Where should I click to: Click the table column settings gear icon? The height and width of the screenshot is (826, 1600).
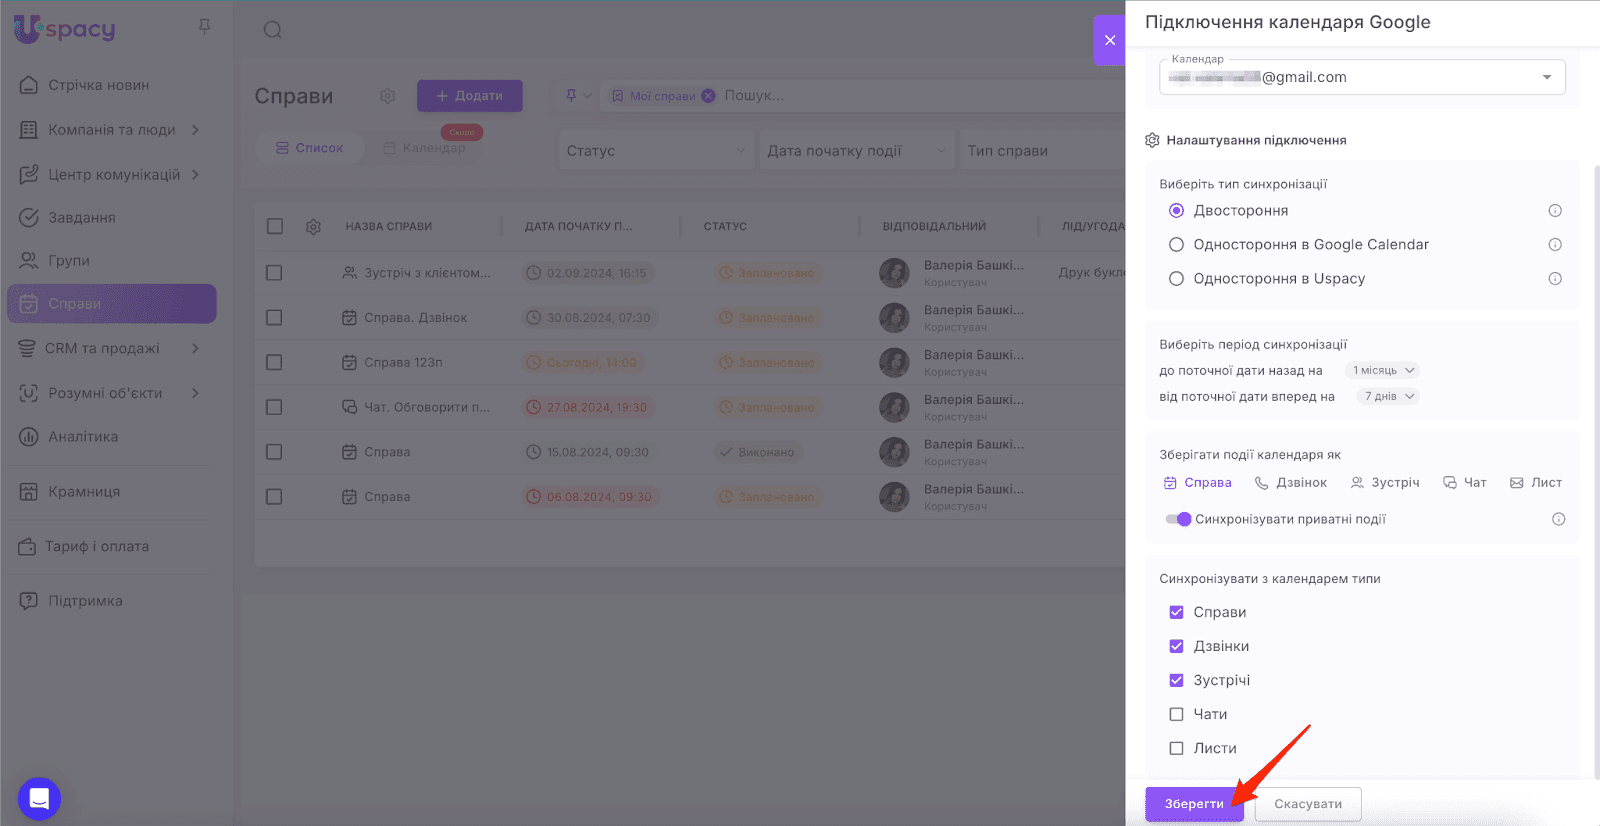[313, 227]
